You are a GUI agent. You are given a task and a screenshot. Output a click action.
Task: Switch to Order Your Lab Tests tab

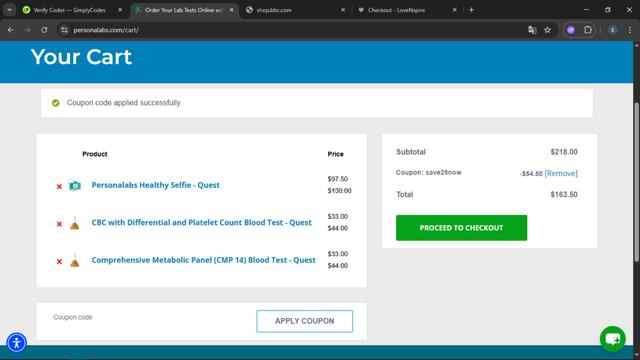click(x=184, y=10)
